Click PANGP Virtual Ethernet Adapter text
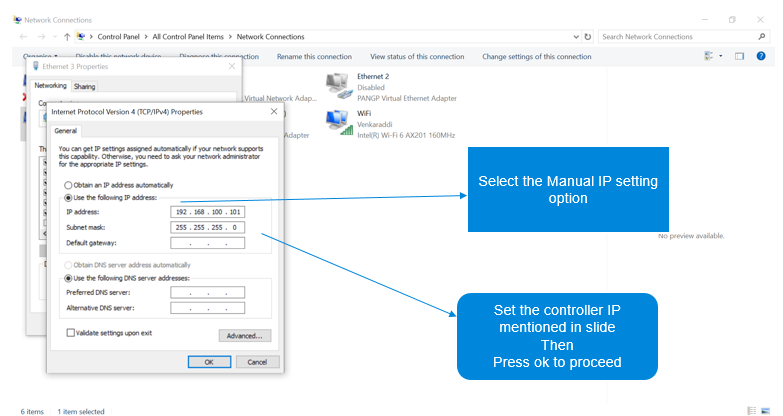The width and height of the screenshot is (783, 416). [406, 98]
